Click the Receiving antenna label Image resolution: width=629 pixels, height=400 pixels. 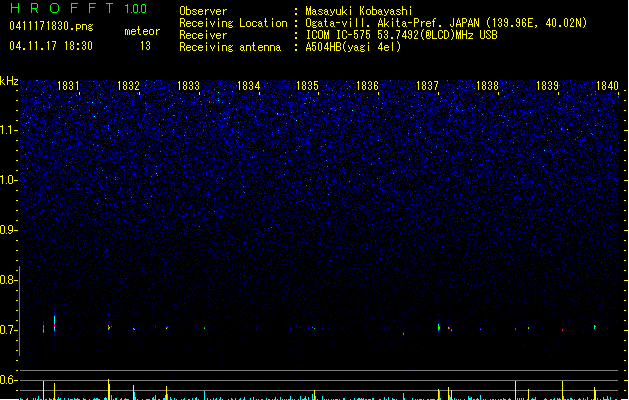tap(230, 47)
